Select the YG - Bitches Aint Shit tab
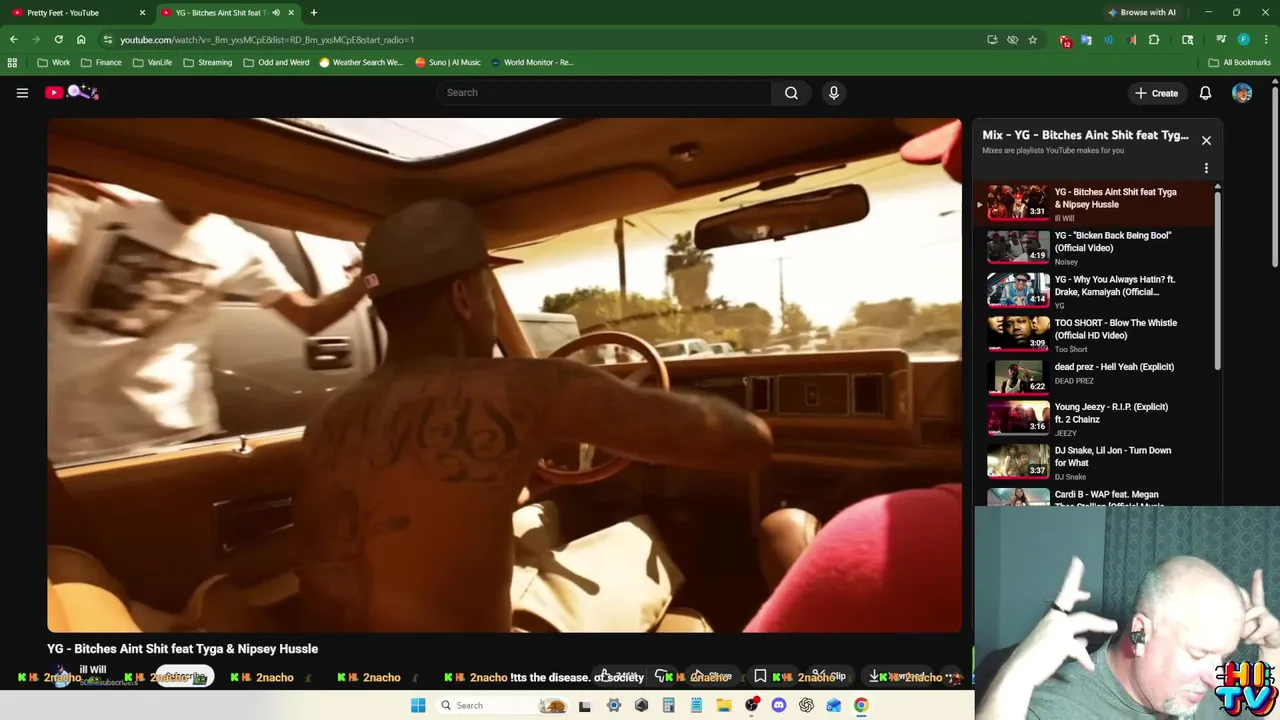Viewport: 1280px width, 720px height. coord(218,13)
